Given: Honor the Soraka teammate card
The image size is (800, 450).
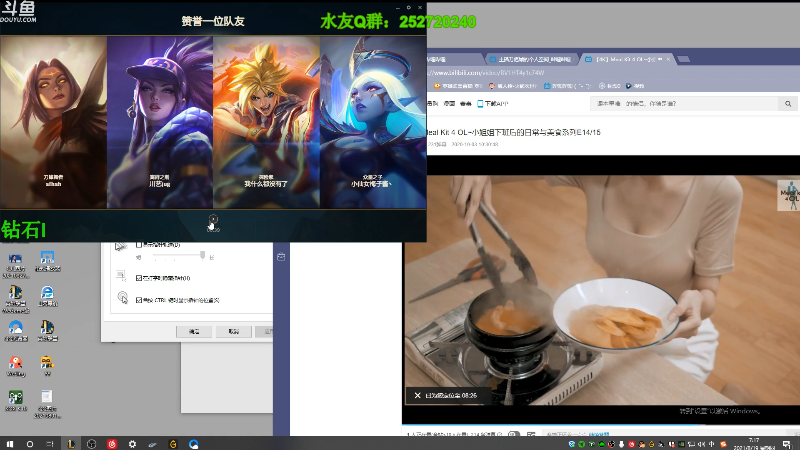Looking at the screenshot, I should [373, 122].
